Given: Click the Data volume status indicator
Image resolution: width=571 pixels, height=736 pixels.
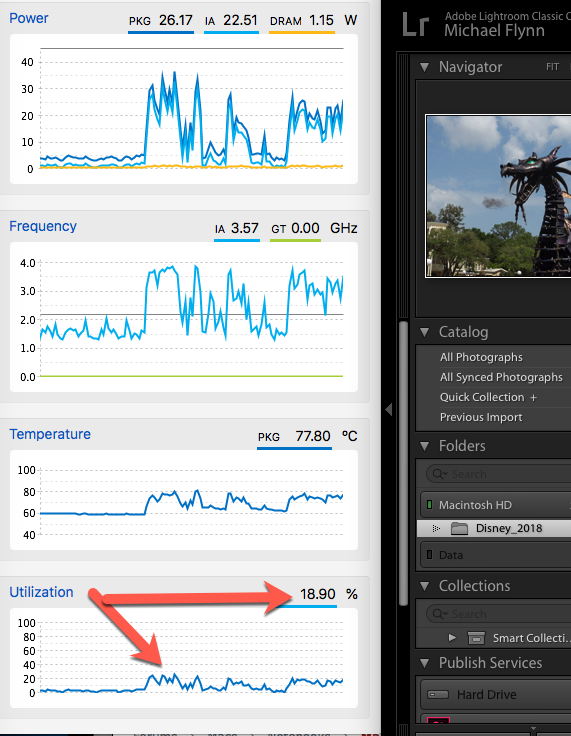Looking at the screenshot, I should point(429,555).
